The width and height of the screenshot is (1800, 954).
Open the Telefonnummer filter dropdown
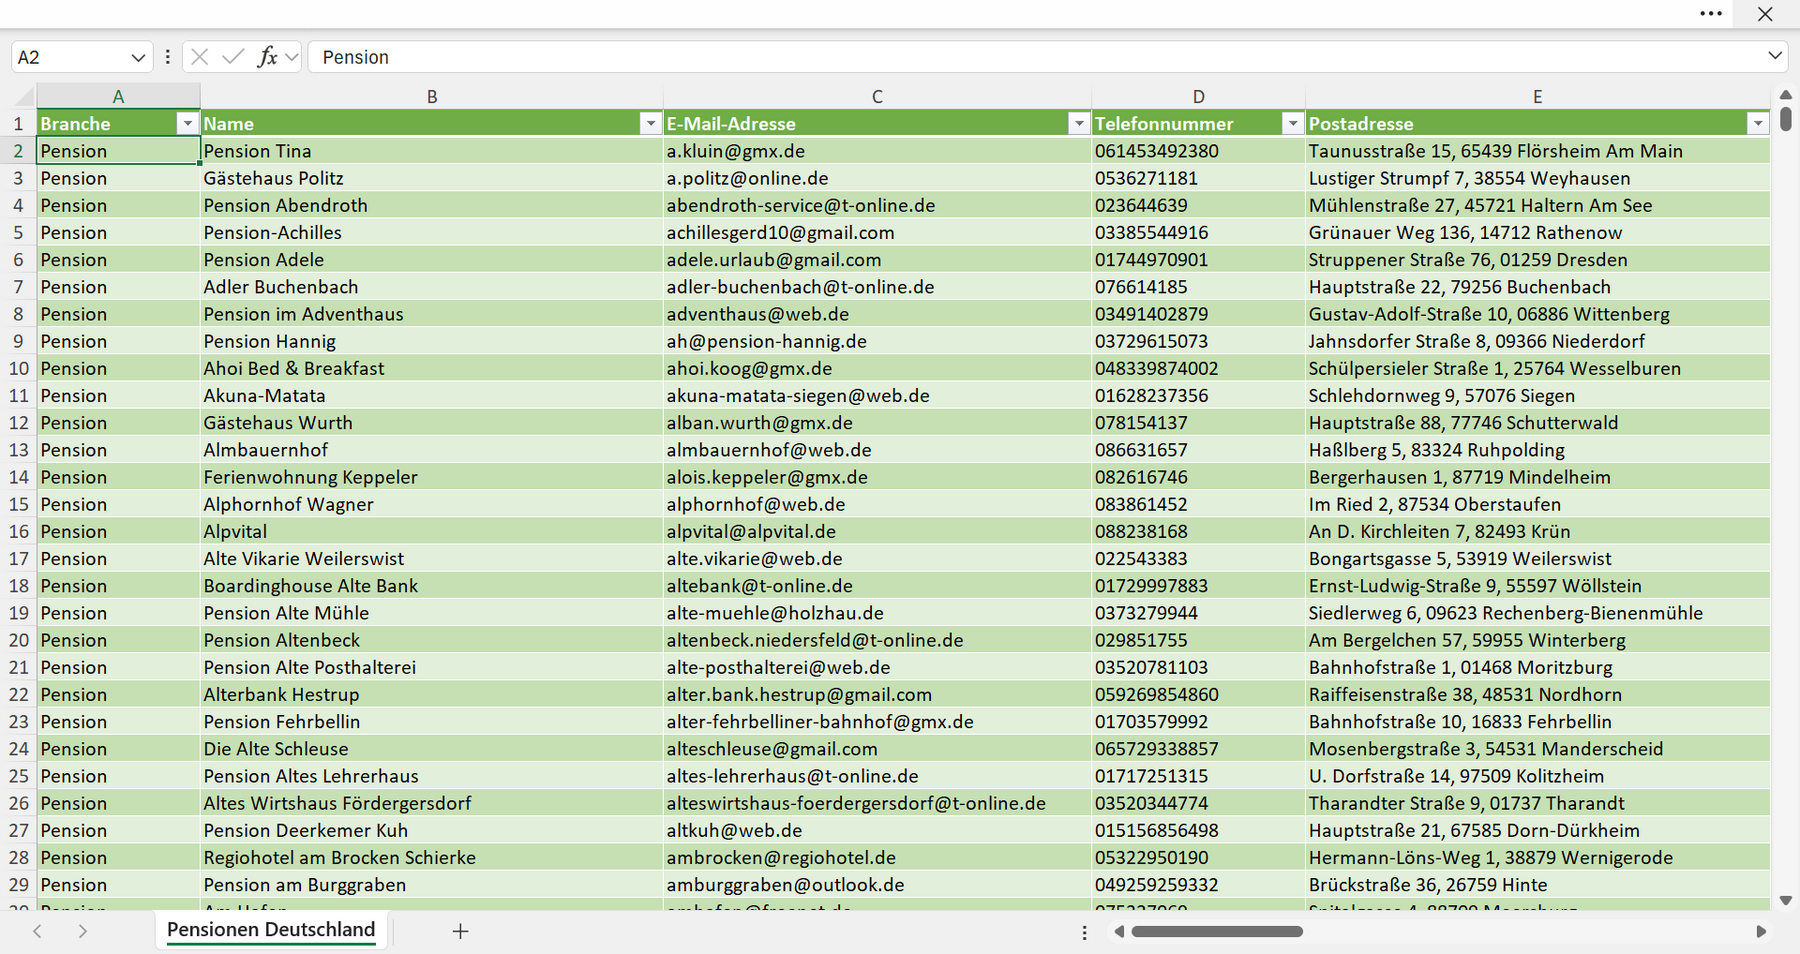point(1292,123)
